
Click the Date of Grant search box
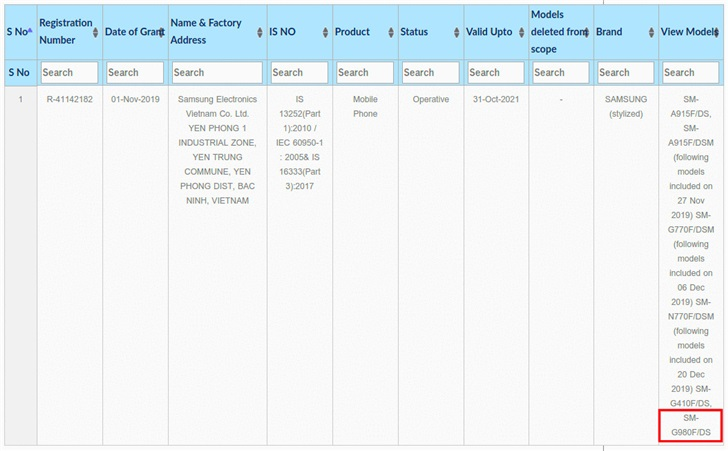pos(135,72)
